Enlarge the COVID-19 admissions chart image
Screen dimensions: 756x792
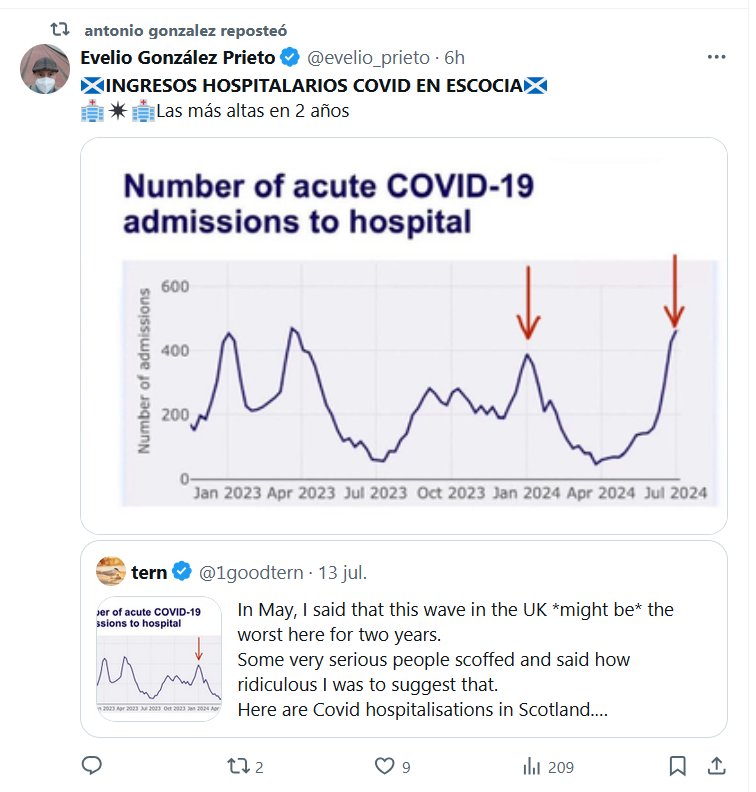(x=403, y=335)
